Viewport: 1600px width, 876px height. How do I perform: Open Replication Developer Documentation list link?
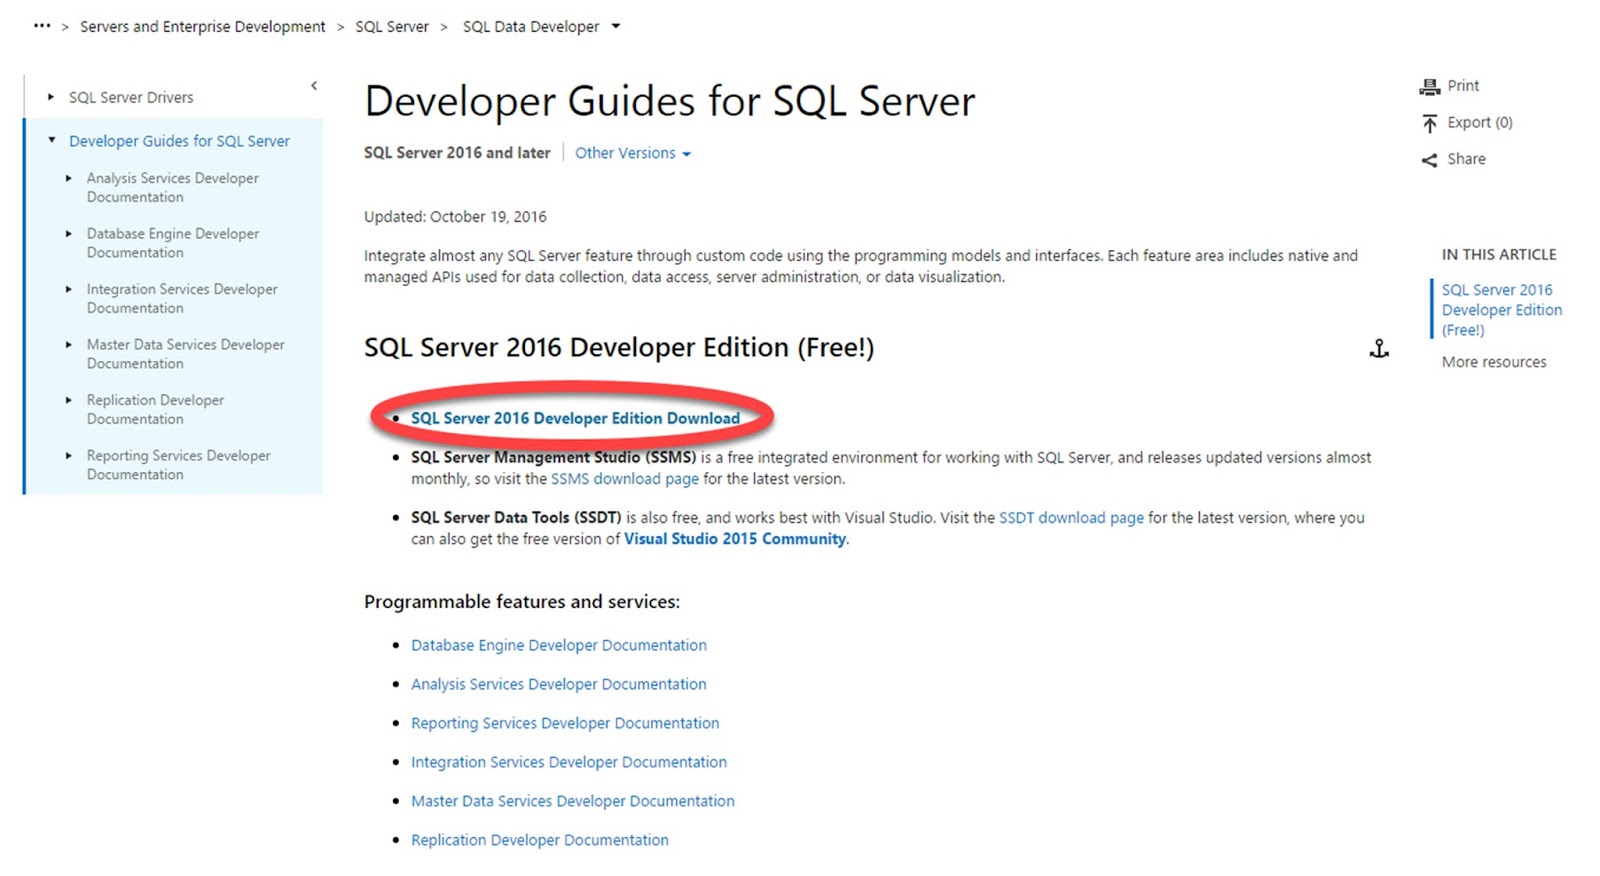click(540, 840)
